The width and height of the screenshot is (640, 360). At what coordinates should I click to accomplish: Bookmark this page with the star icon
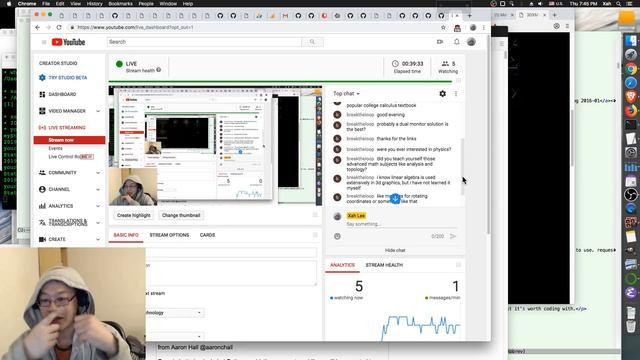coord(443,27)
